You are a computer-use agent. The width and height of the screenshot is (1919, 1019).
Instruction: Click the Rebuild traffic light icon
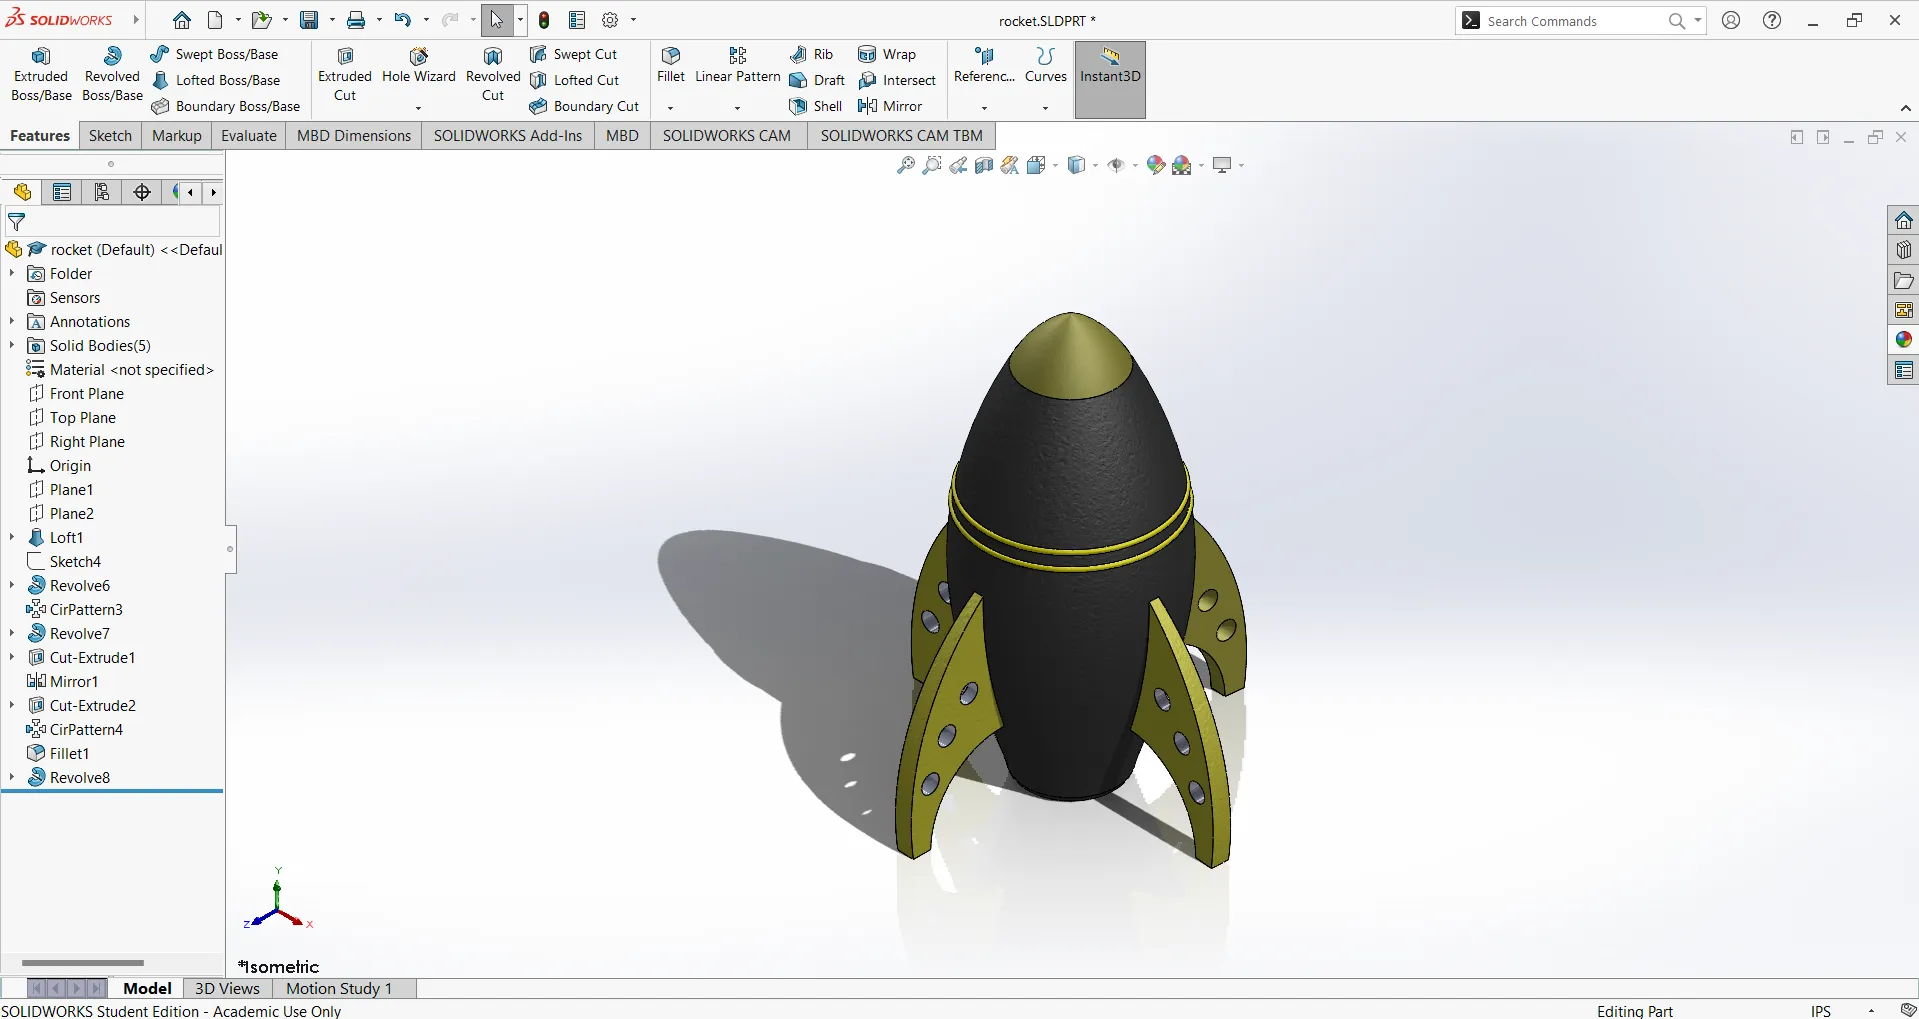click(544, 20)
